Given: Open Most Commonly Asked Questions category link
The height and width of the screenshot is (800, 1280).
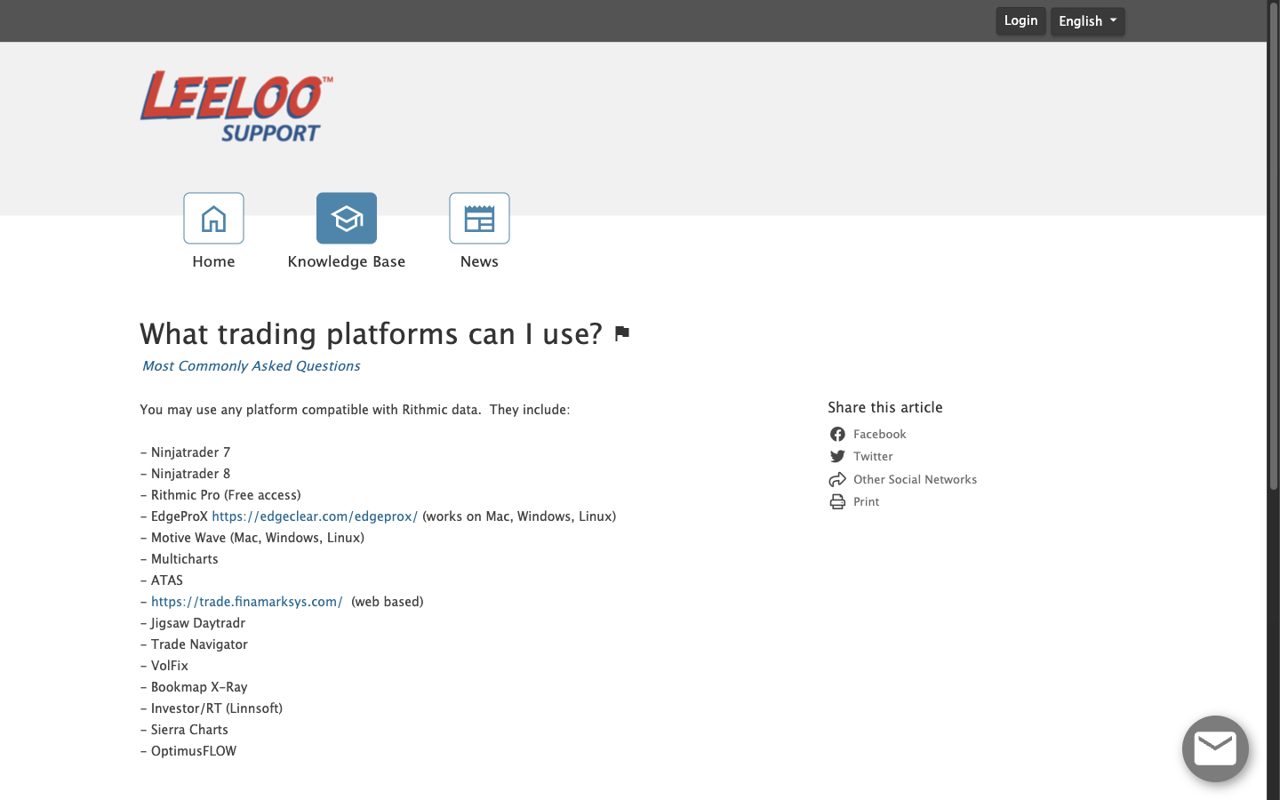Looking at the screenshot, I should click(251, 366).
